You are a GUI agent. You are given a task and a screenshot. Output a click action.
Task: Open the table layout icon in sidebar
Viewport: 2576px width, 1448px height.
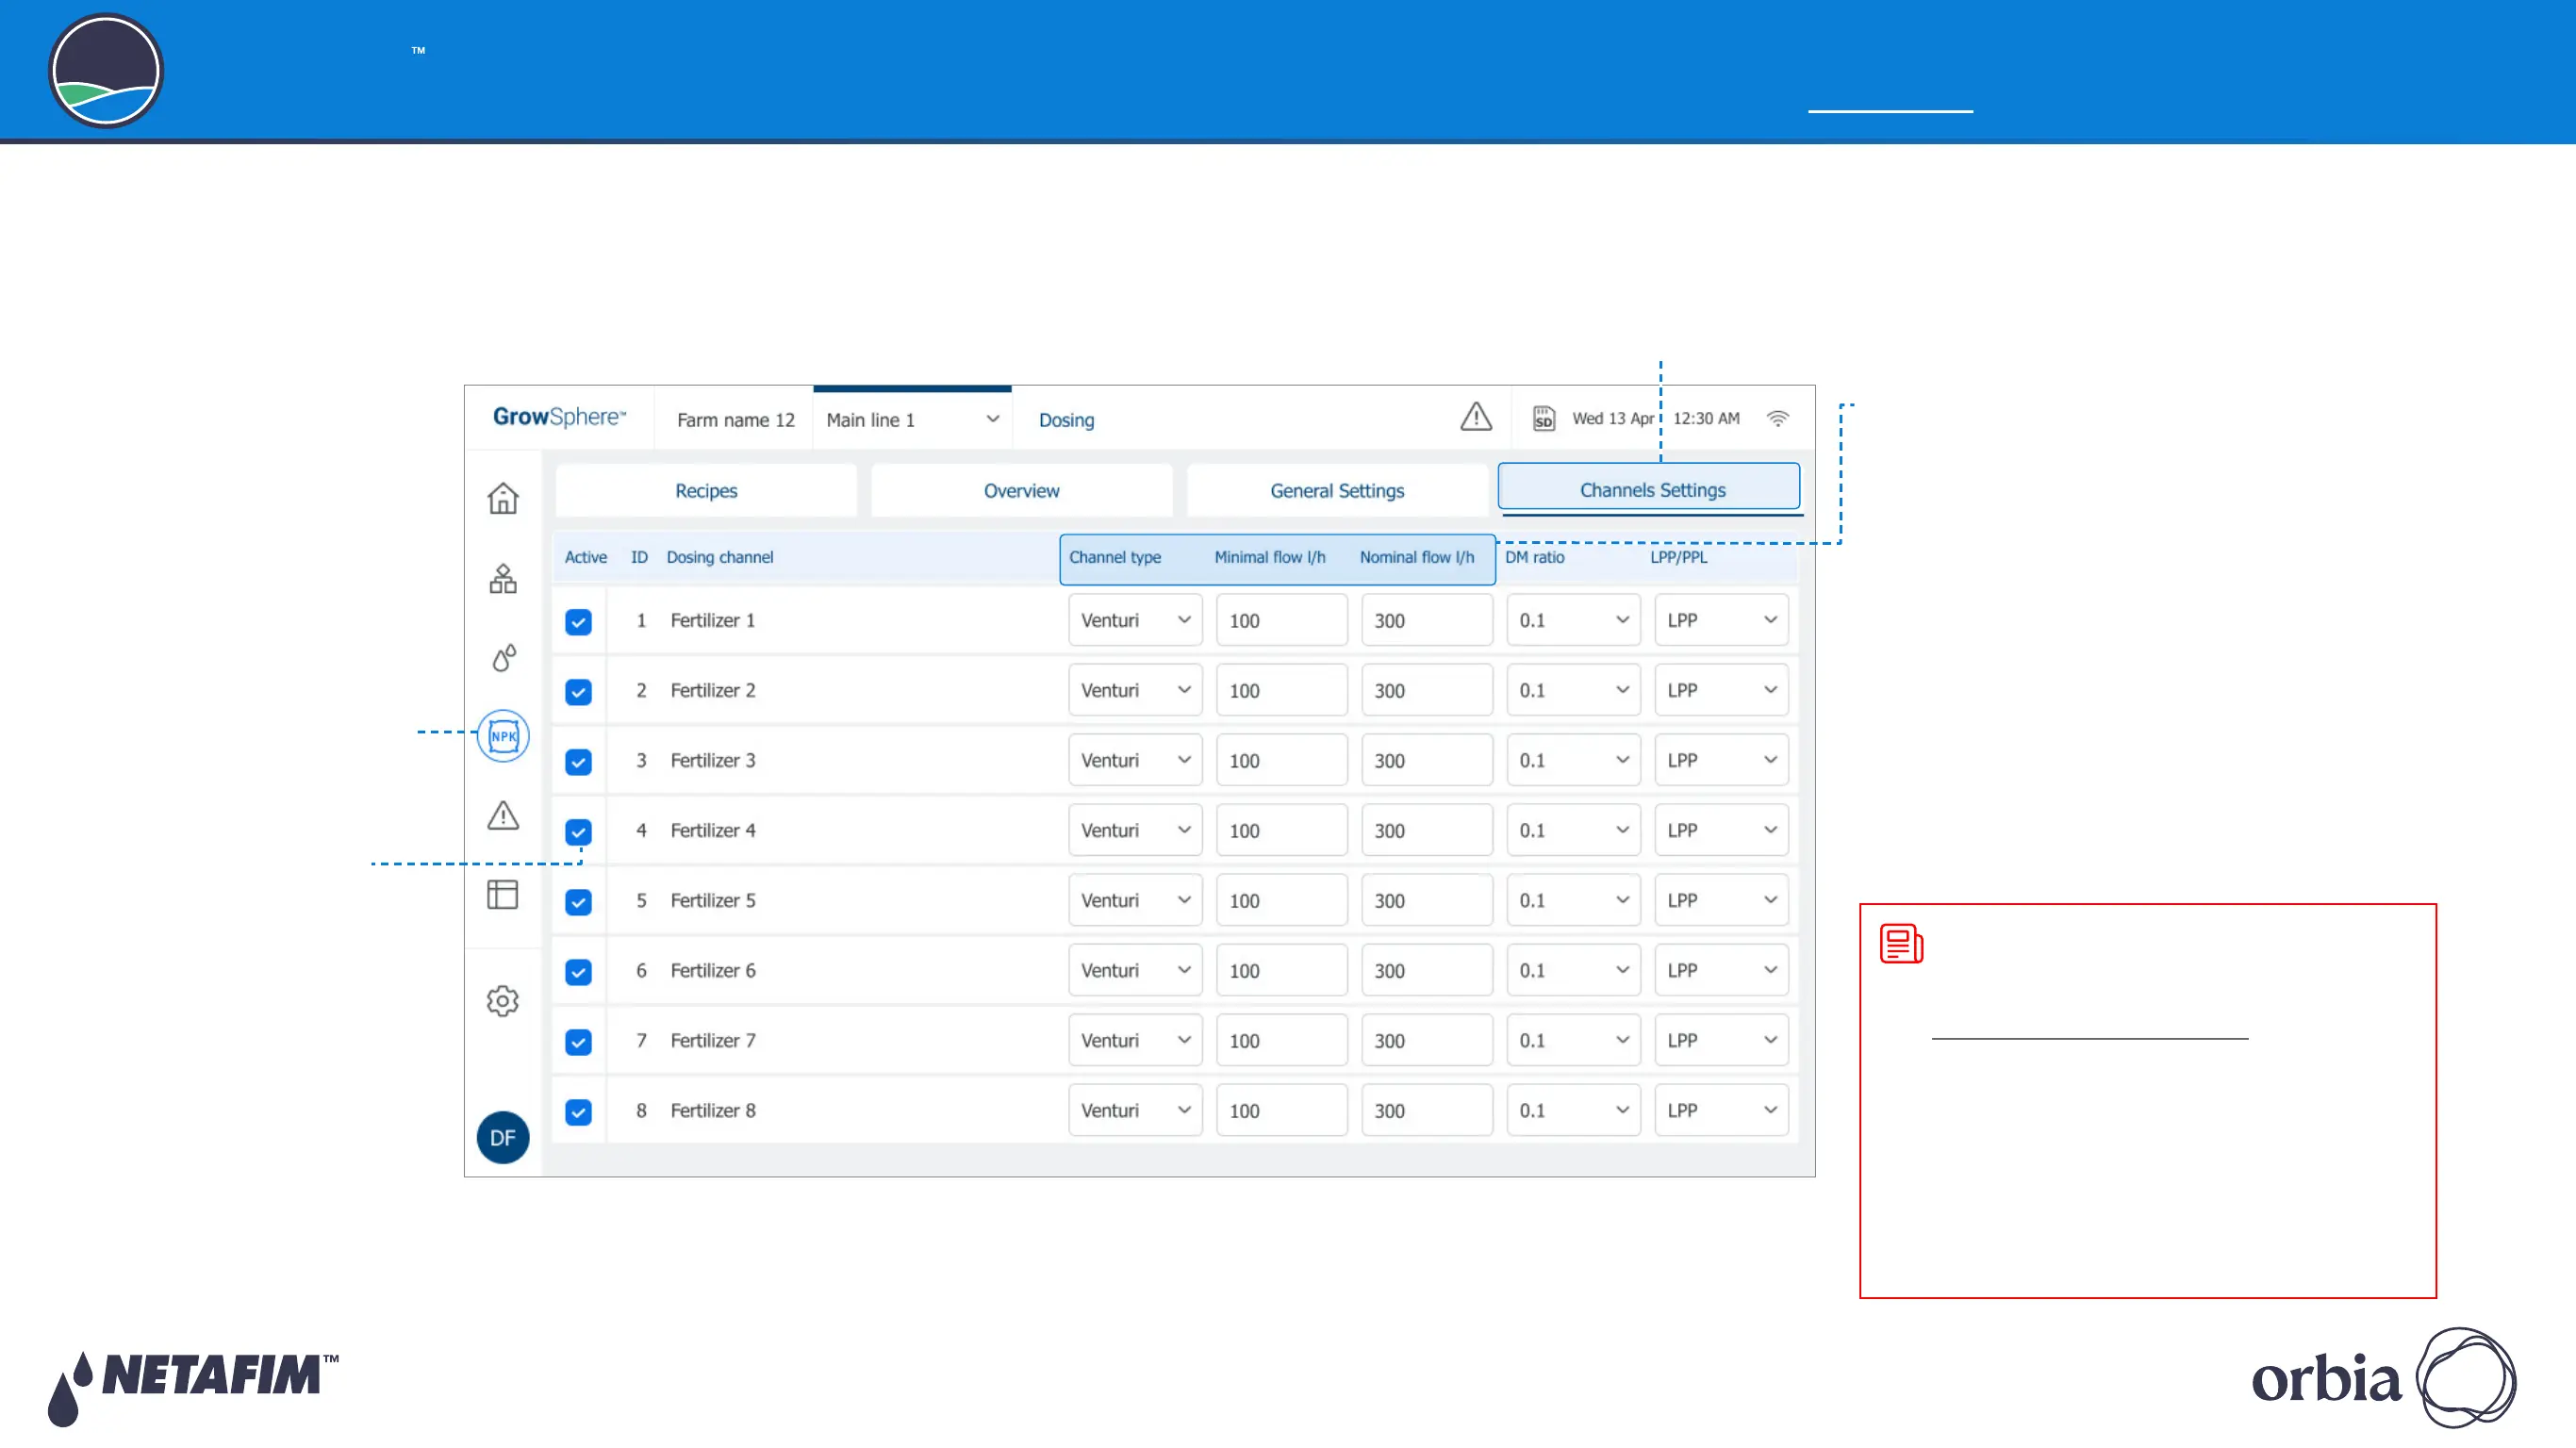click(x=503, y=894)
